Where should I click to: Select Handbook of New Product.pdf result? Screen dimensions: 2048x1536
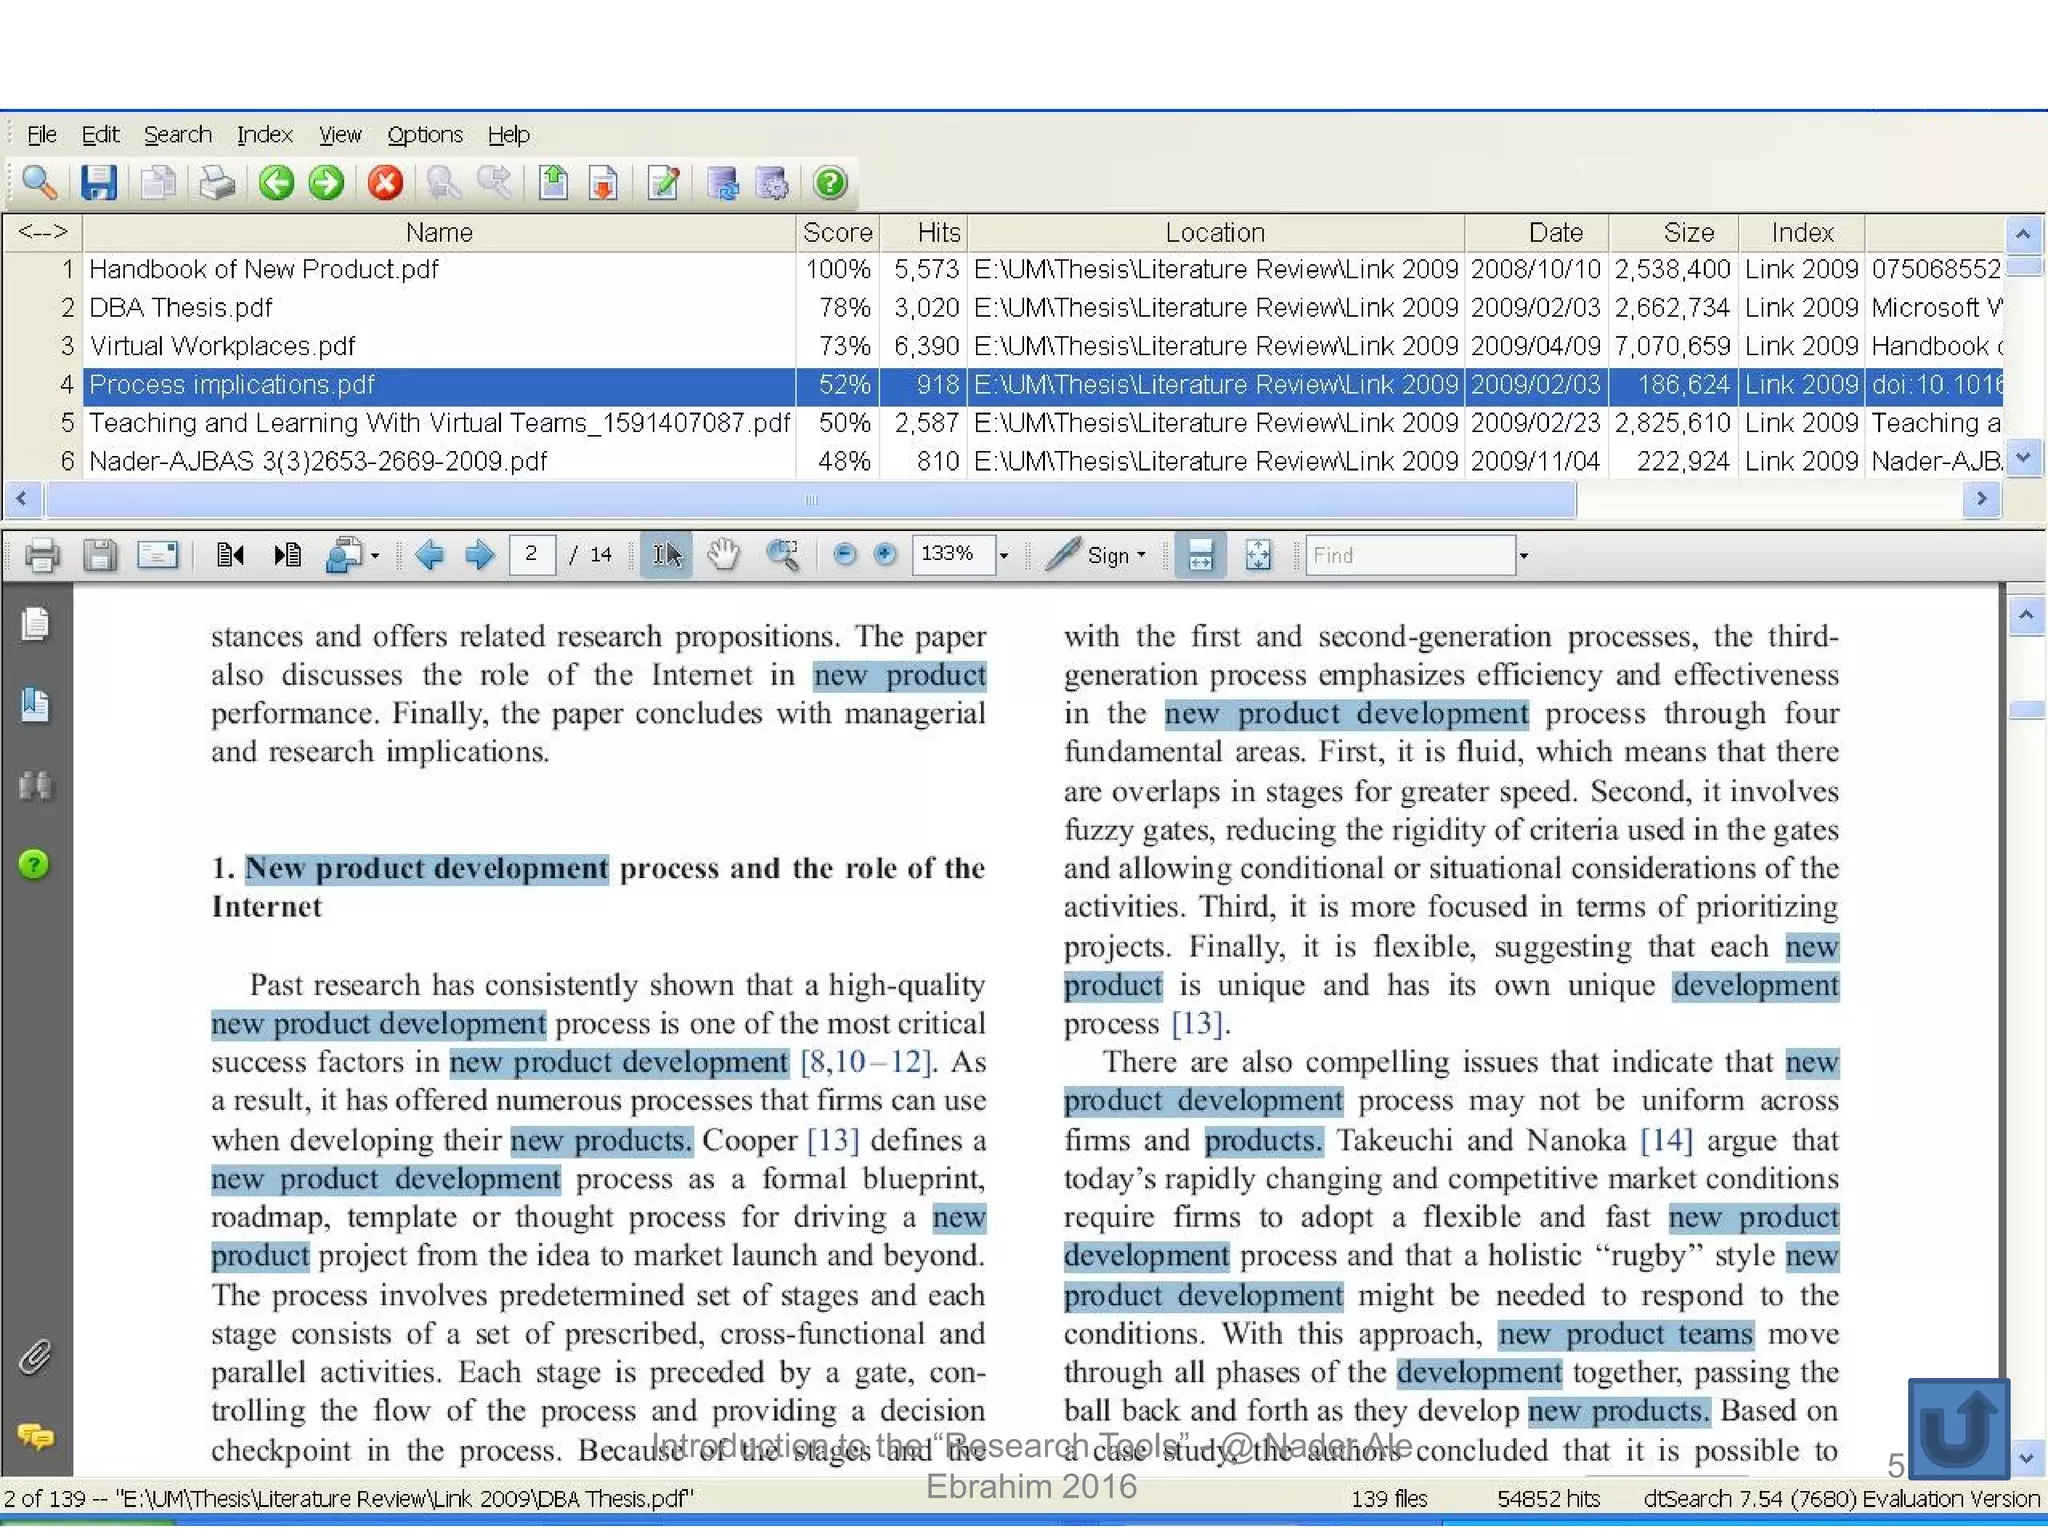[x=1004, y=270]
